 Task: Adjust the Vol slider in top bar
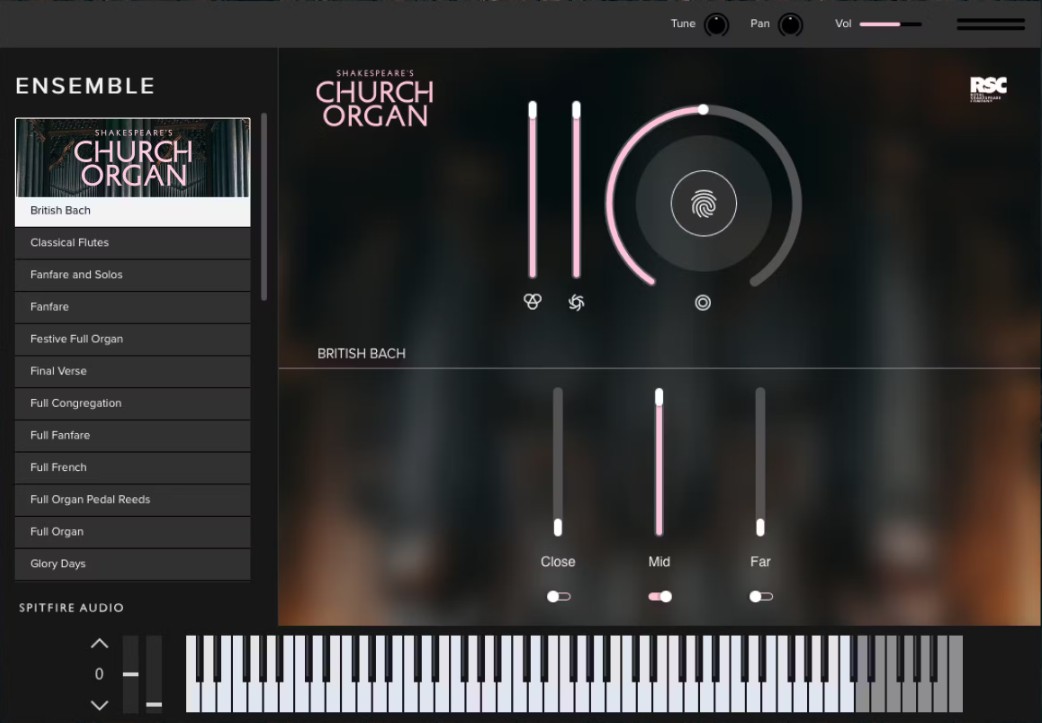(x=890, y=24)
